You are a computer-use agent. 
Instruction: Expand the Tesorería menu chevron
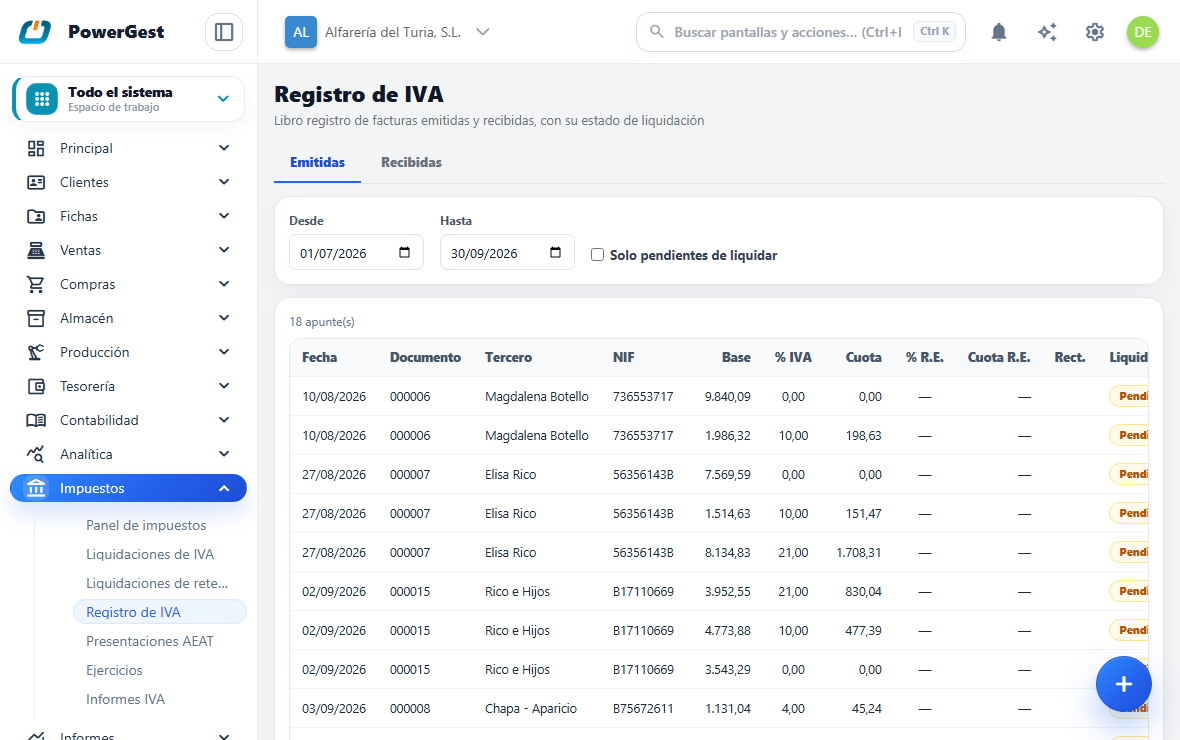[224, 386]
